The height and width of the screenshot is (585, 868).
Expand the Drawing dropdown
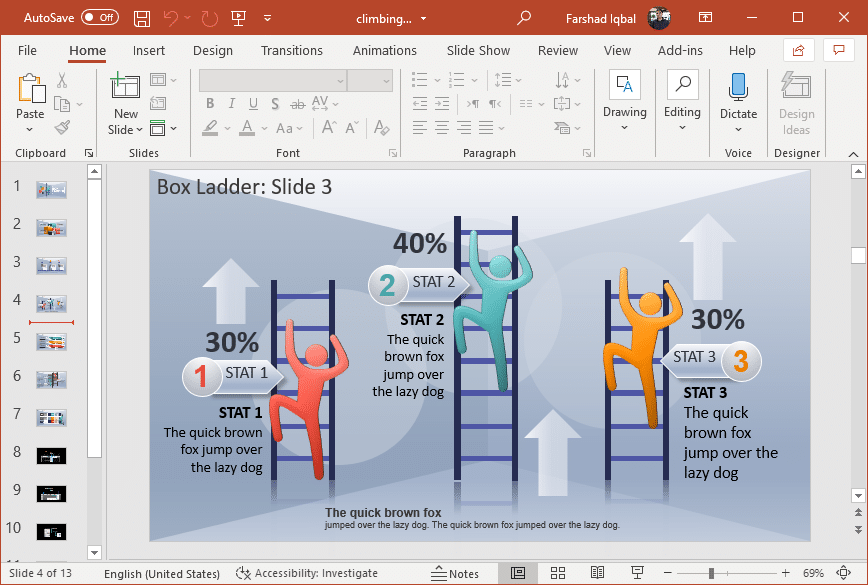click(625, 127)
